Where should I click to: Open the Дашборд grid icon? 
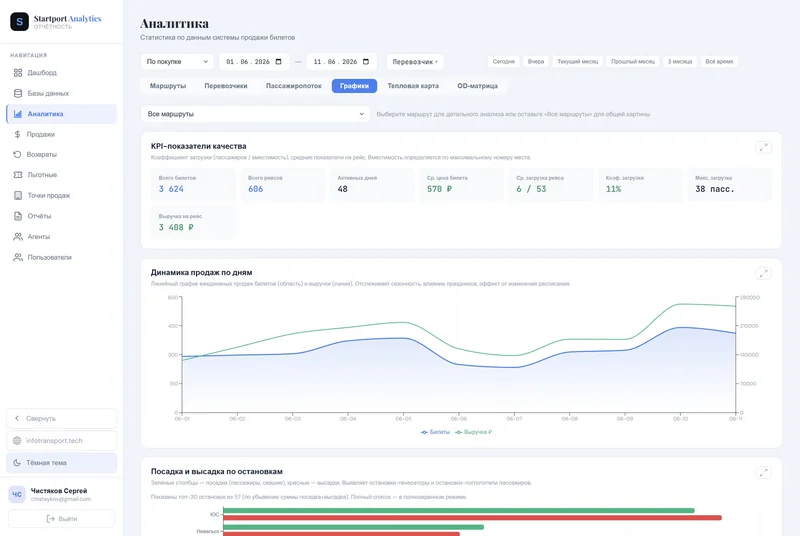18,73
